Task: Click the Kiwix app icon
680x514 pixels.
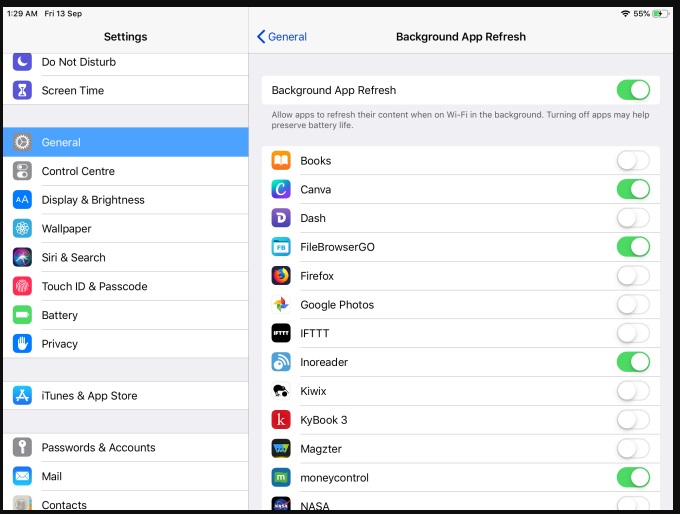Action: click(281, 391)
